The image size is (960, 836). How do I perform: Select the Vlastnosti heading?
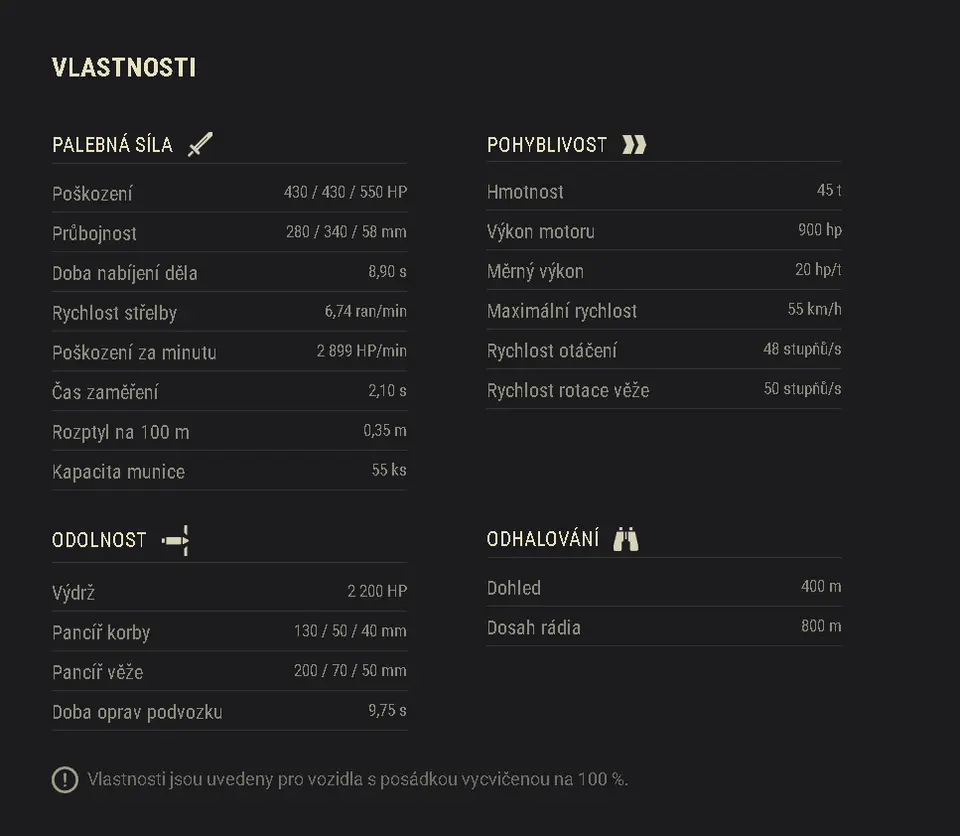coord(124,68)
